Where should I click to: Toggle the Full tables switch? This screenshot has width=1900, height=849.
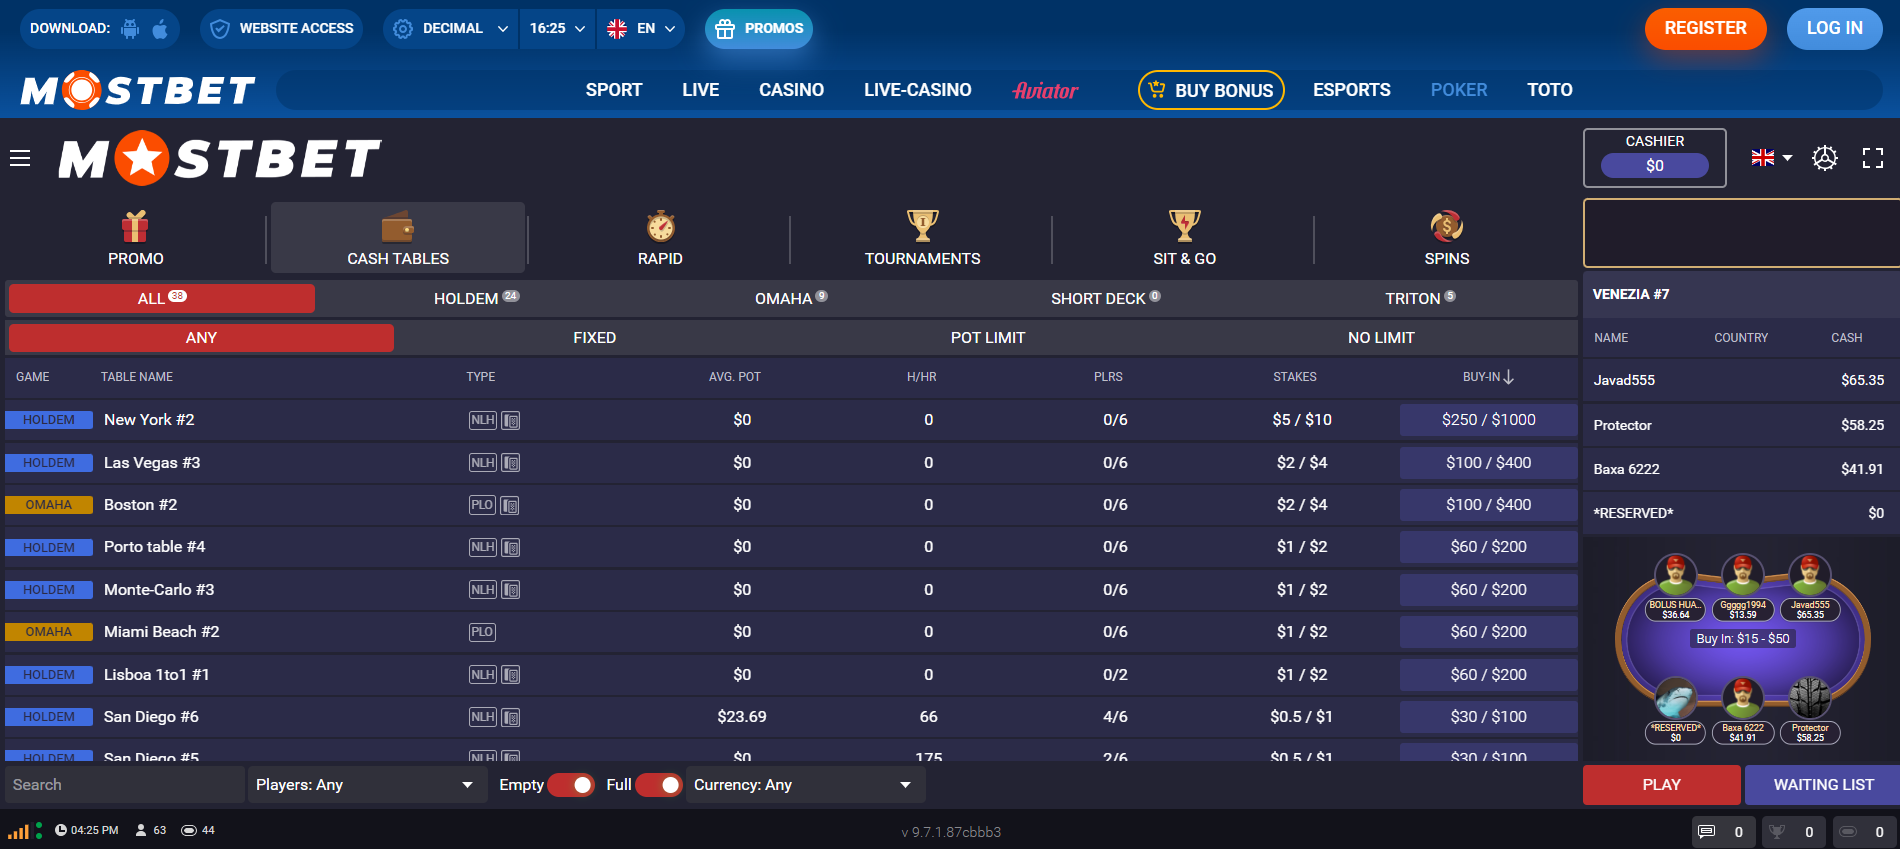pos(658,785)
